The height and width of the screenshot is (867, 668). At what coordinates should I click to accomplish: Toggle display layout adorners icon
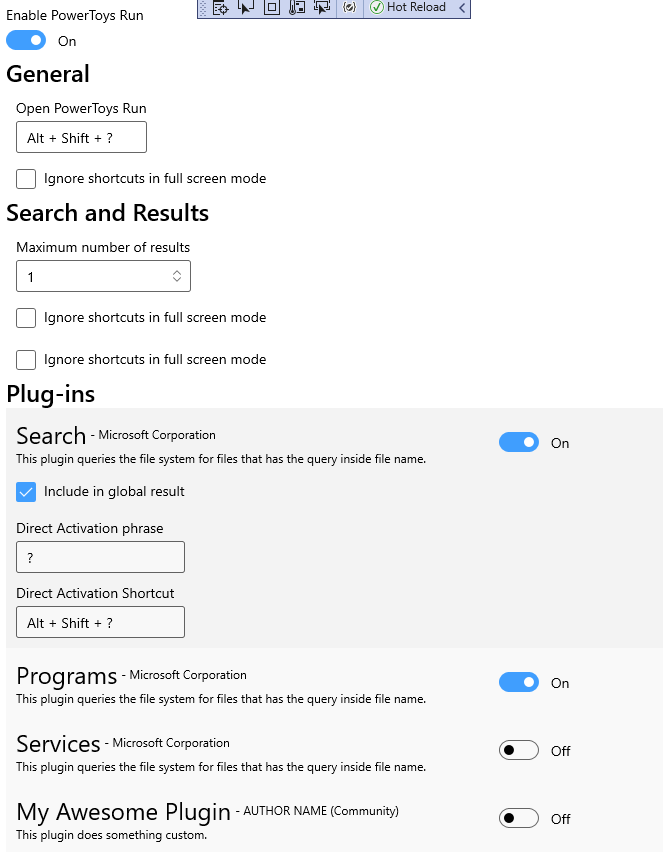270,8
